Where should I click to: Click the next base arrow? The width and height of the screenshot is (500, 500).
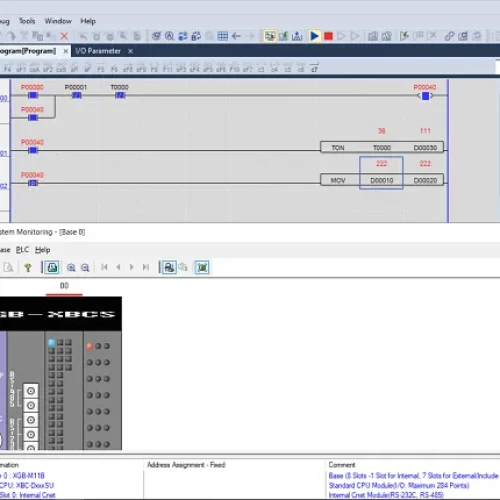pos(132,267)
